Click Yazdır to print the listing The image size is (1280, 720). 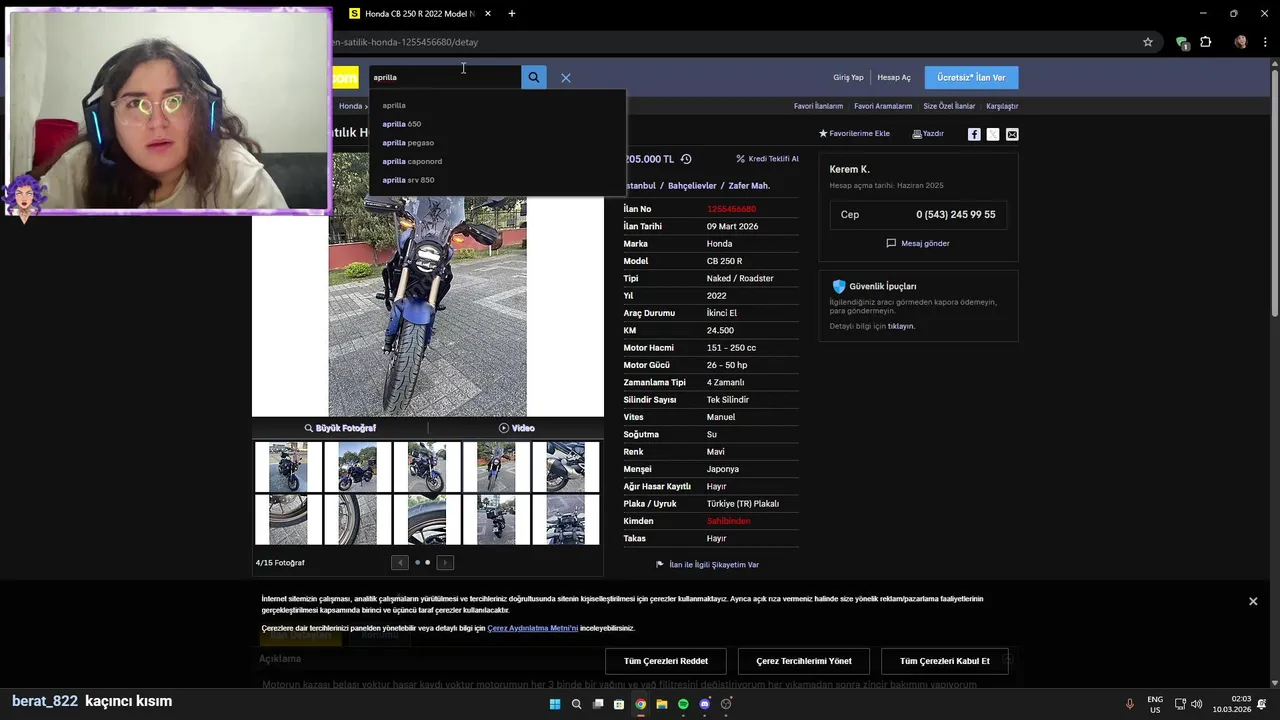928,134
